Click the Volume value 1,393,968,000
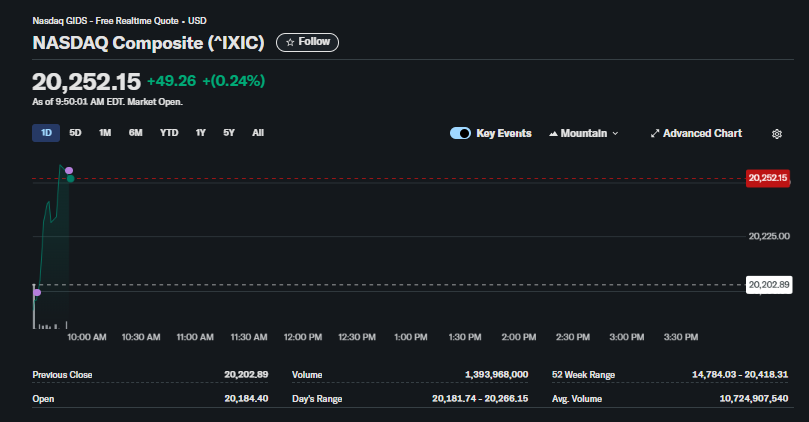 click(496, 375)
